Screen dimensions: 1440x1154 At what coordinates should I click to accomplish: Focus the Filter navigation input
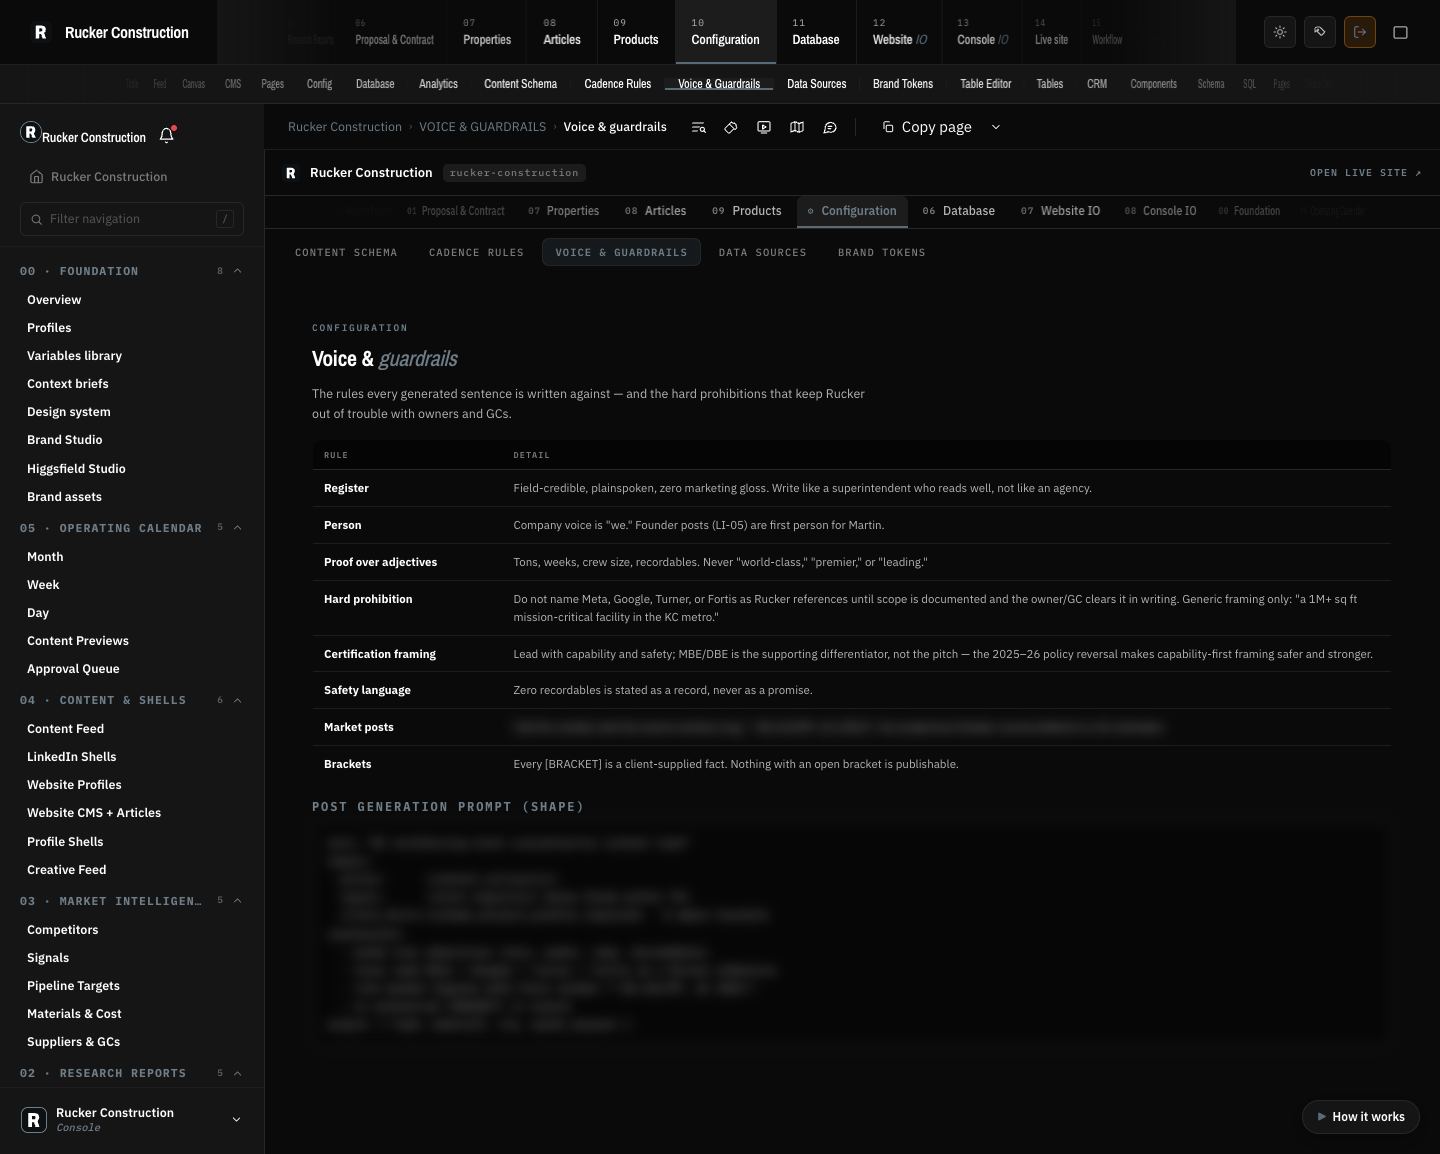tap(132, 219)
